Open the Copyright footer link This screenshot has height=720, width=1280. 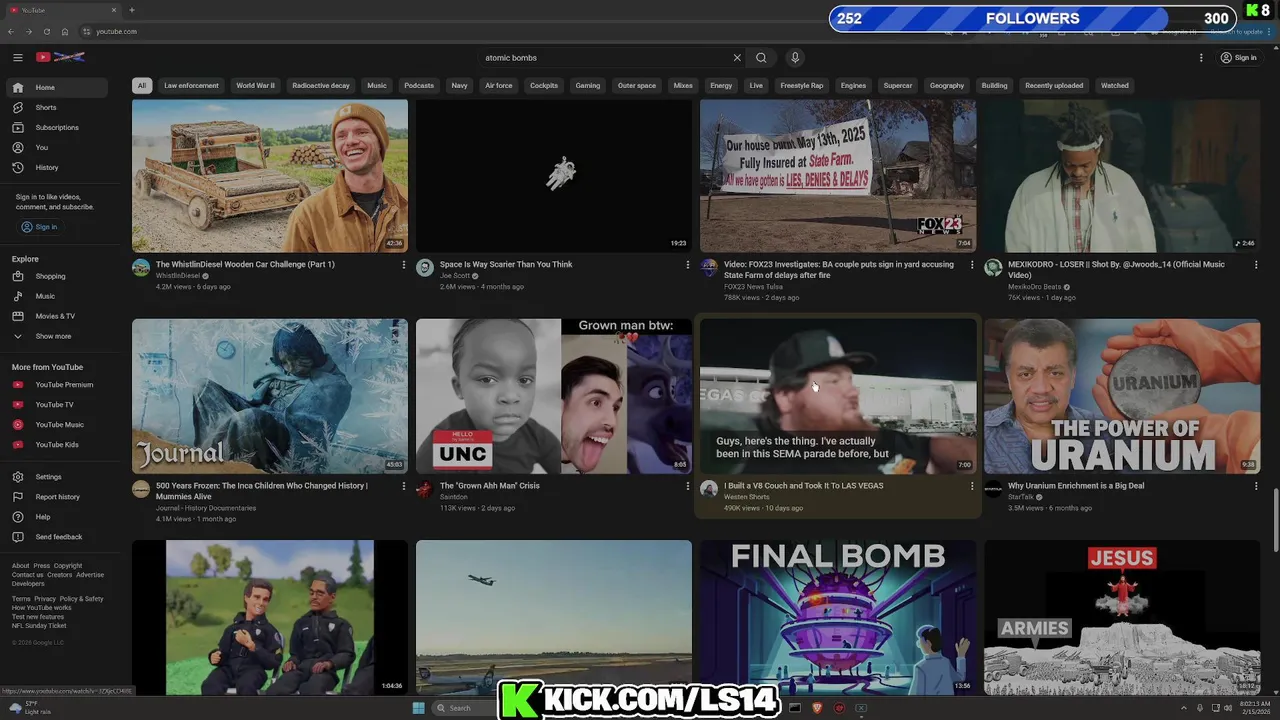pos(68,566)
